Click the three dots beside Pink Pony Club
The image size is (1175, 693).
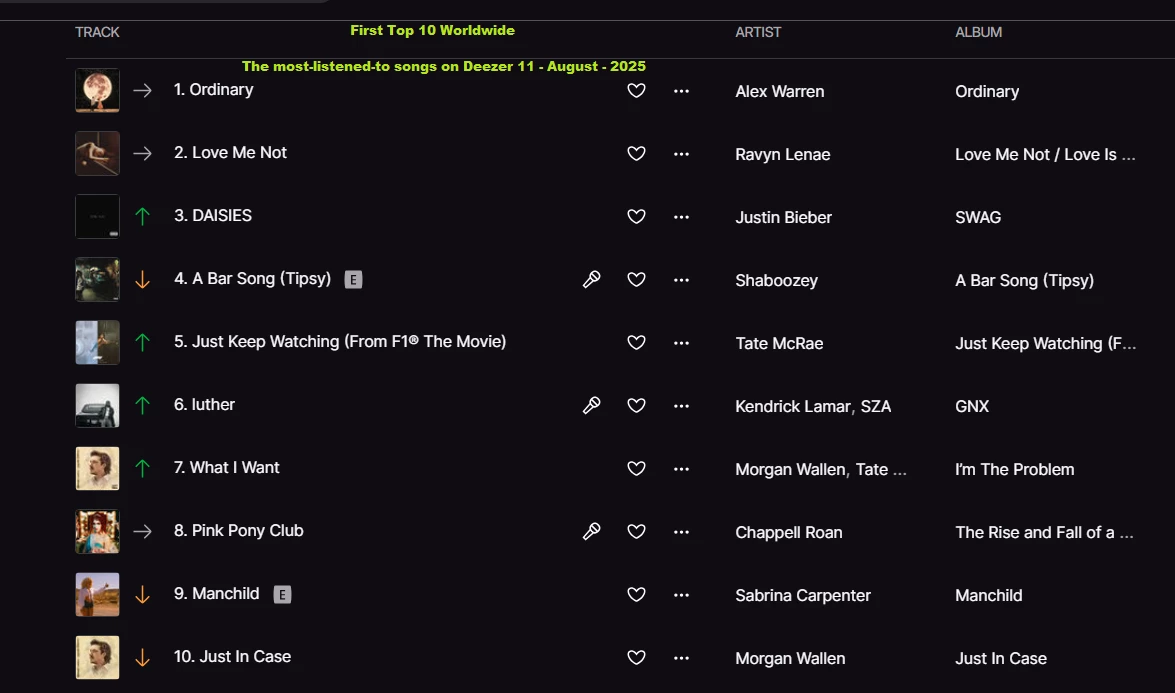tap(681, 532)
